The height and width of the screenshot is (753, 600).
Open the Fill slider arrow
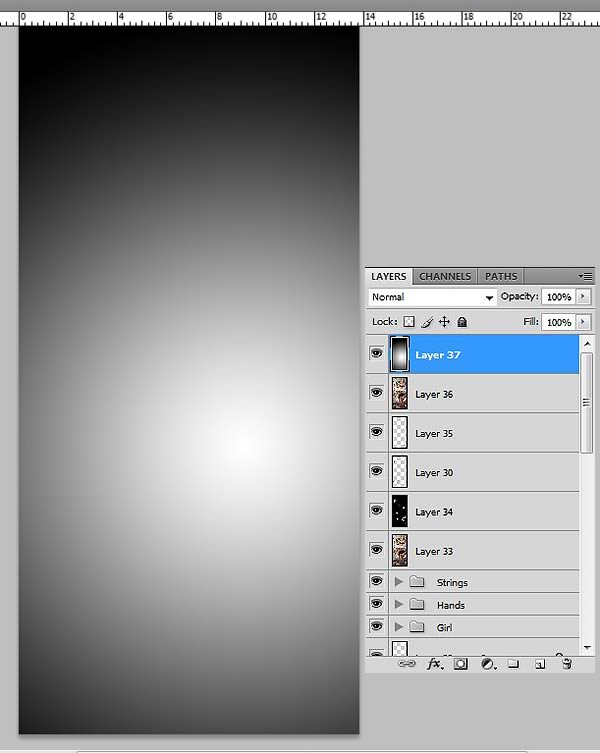(x=583, y=322)
